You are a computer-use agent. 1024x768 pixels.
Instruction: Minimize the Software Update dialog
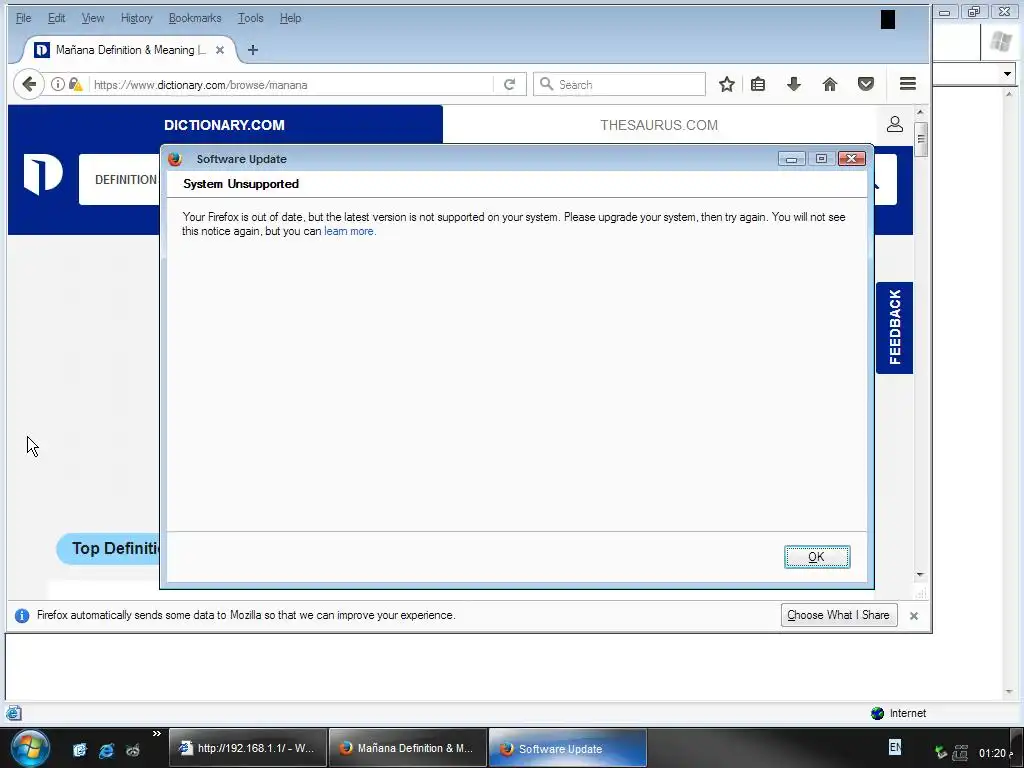[x=791, y=159]
